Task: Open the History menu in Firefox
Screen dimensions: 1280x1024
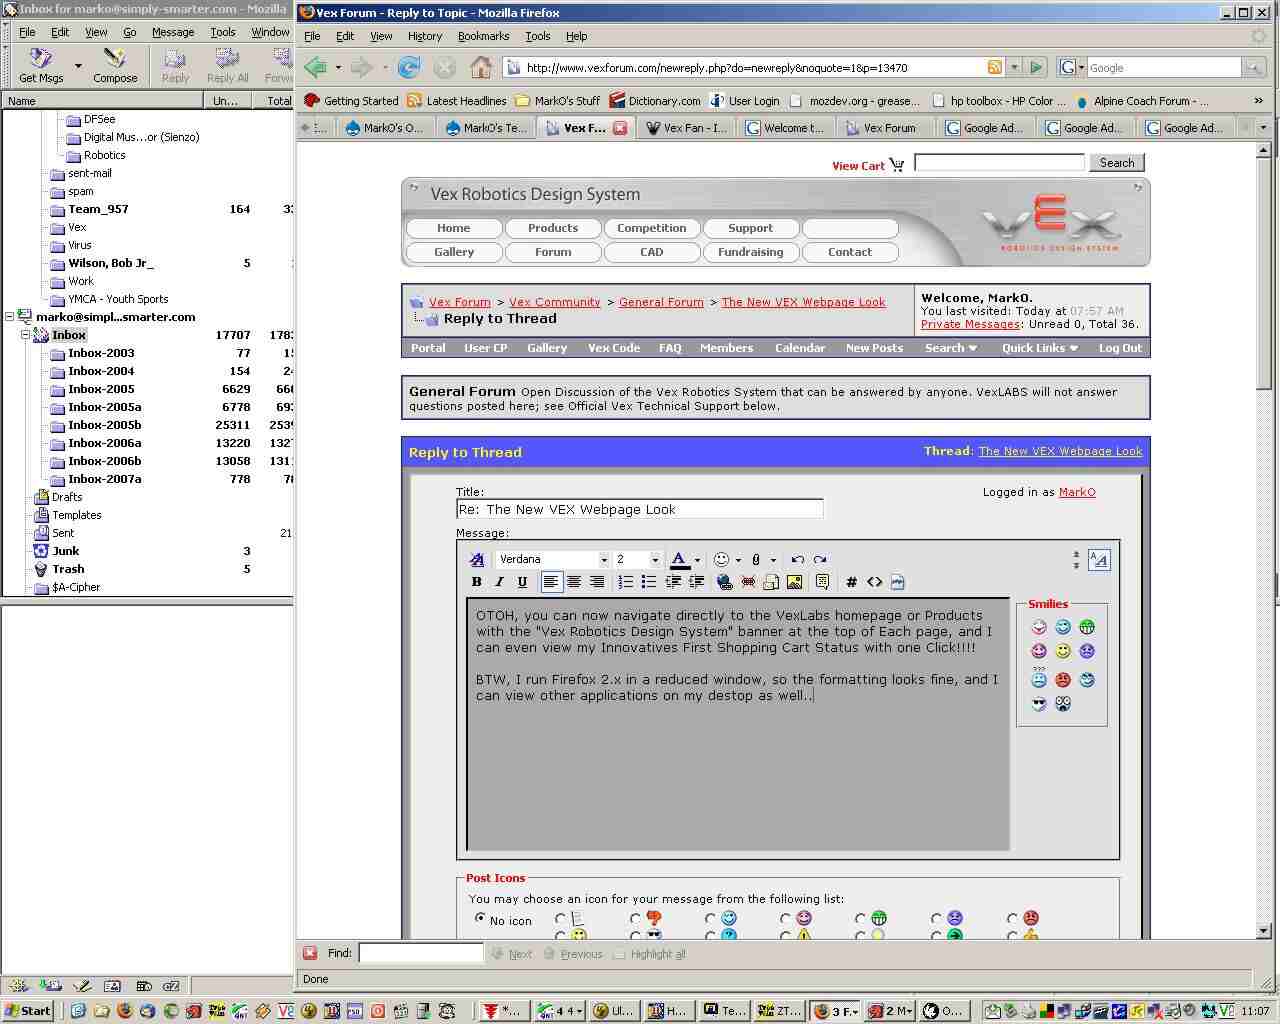Action: click(x=425, y=36)
